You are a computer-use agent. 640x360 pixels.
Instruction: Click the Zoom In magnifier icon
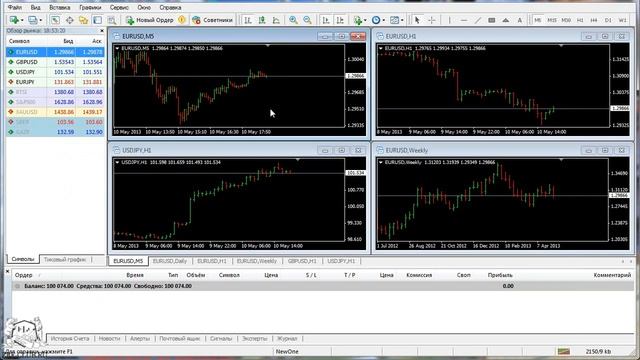pos(293,20)
